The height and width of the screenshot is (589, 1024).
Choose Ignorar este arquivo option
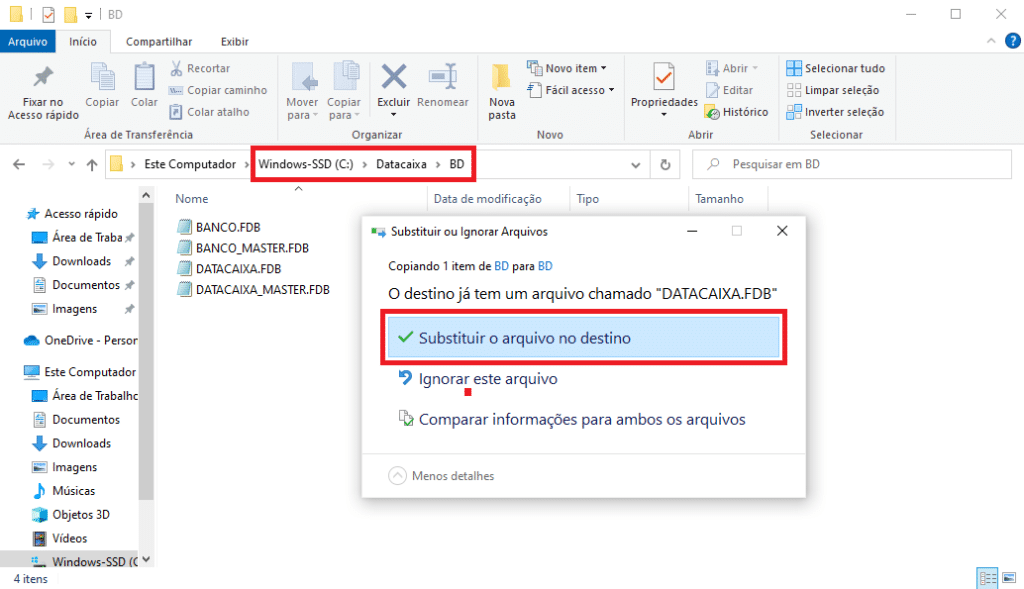tap(487, 379)
